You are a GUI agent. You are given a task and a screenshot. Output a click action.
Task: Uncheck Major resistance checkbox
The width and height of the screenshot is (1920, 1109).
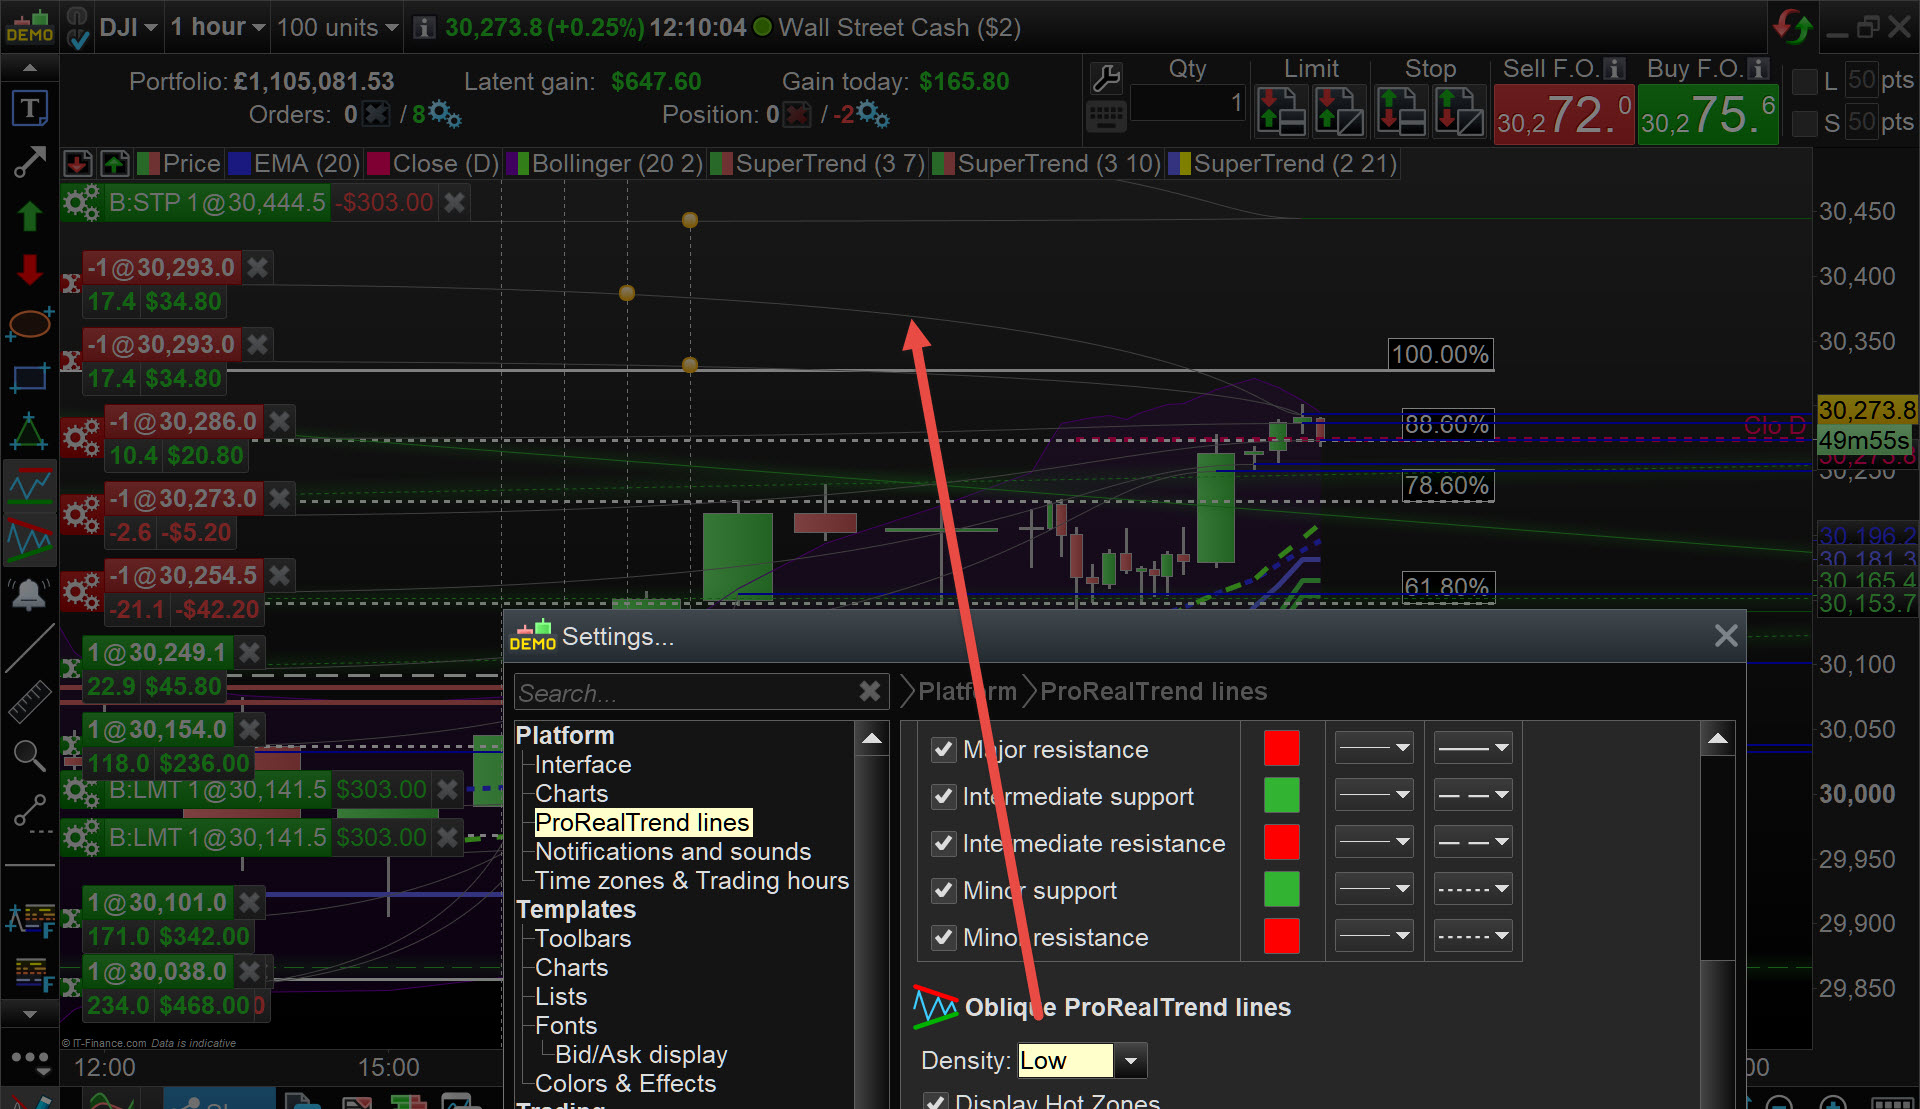943,749
